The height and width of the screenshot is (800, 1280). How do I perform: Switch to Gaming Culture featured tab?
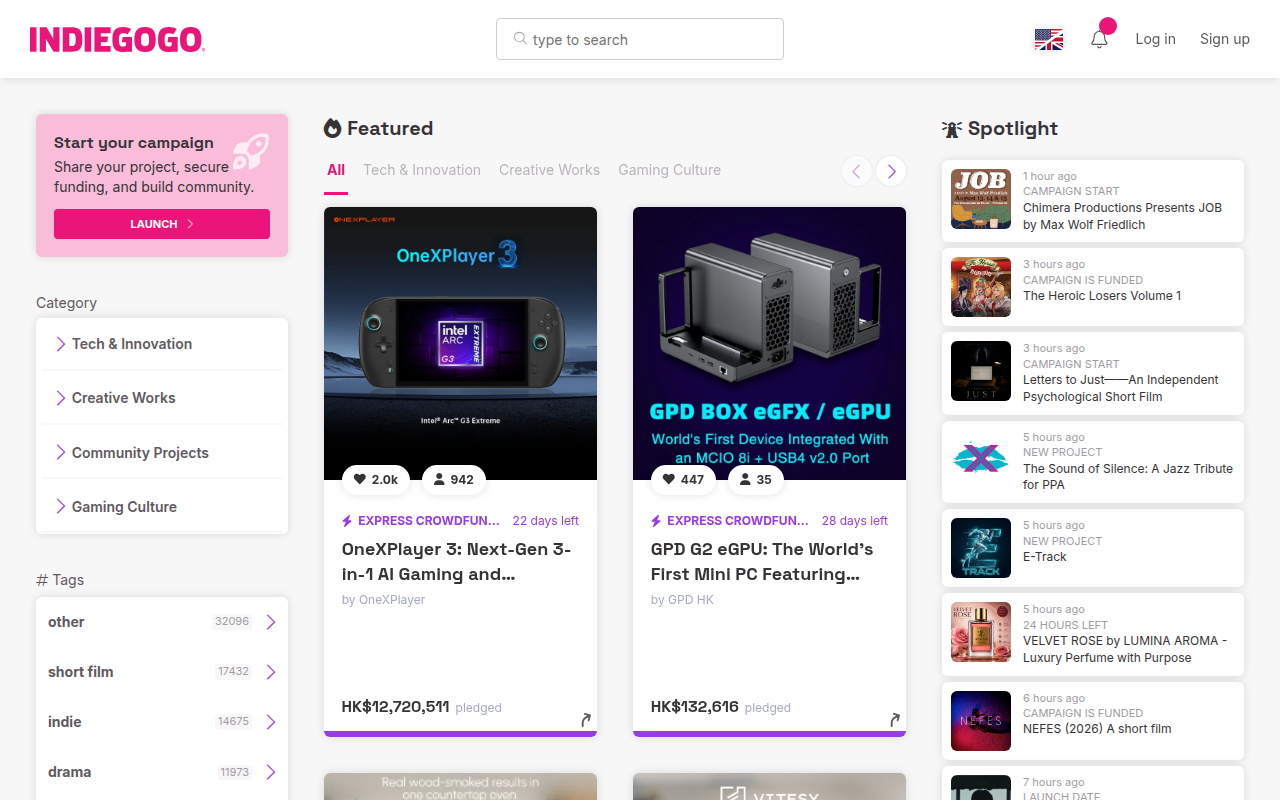pos(669,170)
